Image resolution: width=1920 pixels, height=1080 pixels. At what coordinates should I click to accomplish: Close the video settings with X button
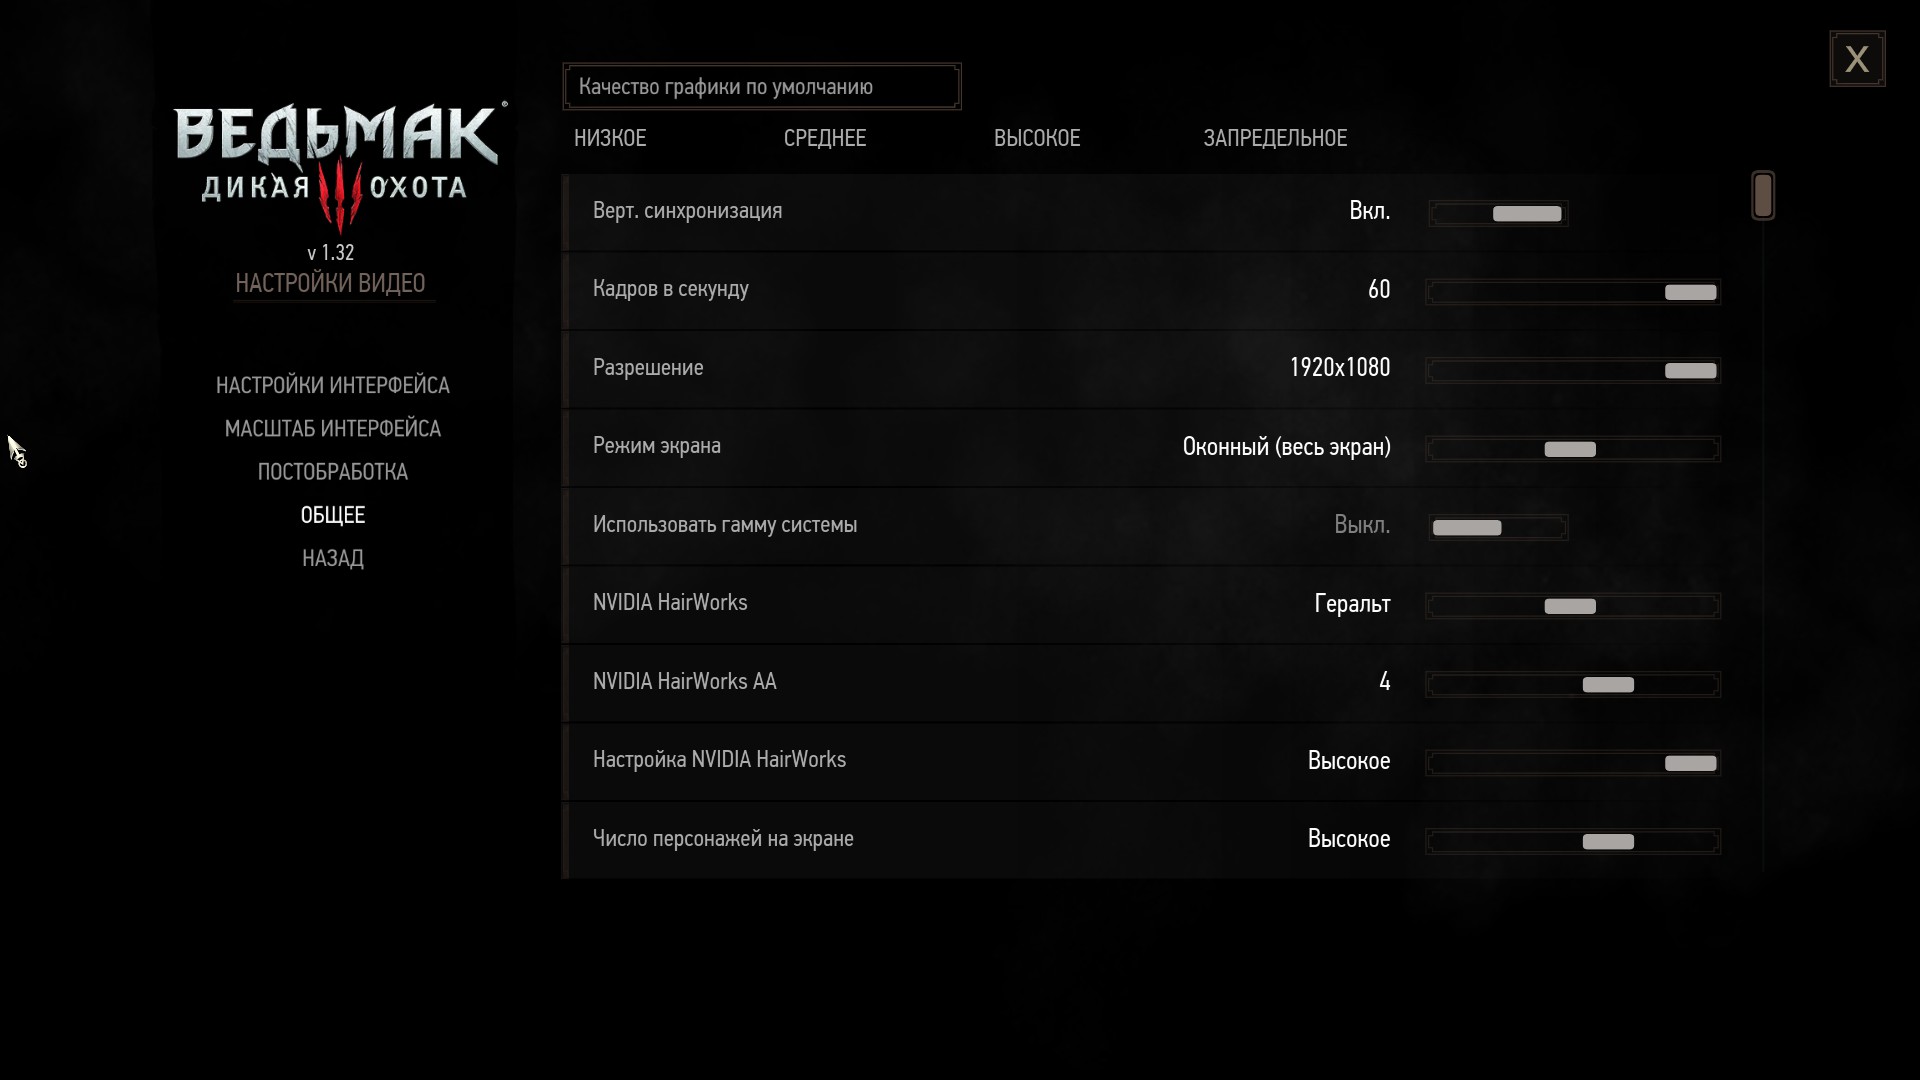[x=1857, y=59]
